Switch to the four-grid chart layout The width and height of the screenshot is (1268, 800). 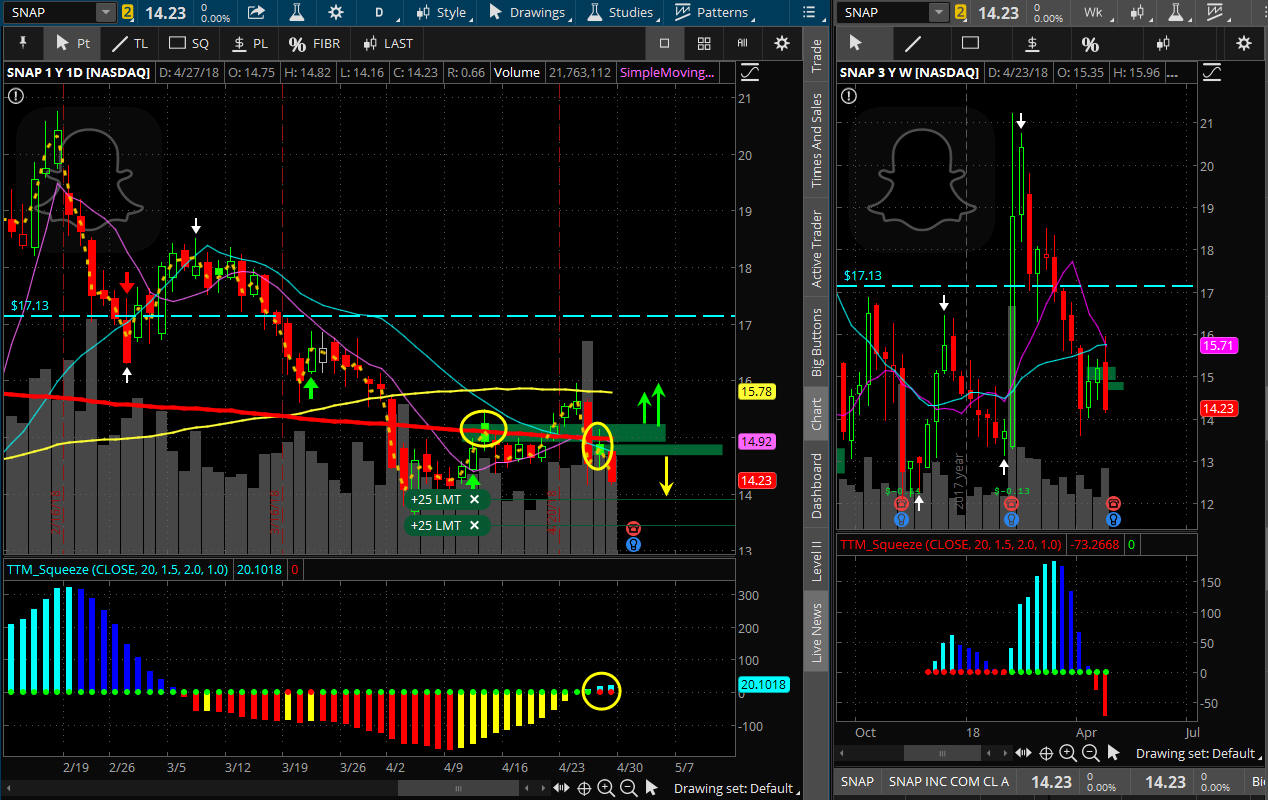click(x=704, y=44)
